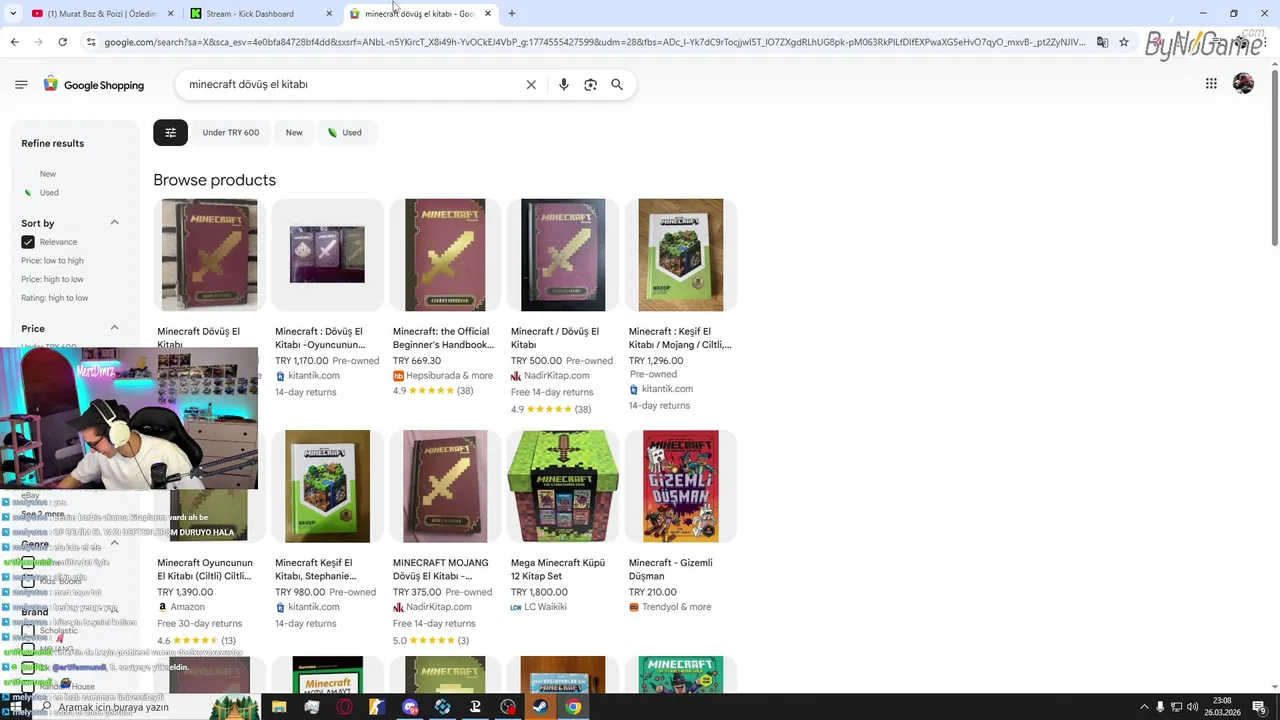Open the Windows Start menu
The width and height of the screenshot is (1280, 720).
[x=14, y=707]
